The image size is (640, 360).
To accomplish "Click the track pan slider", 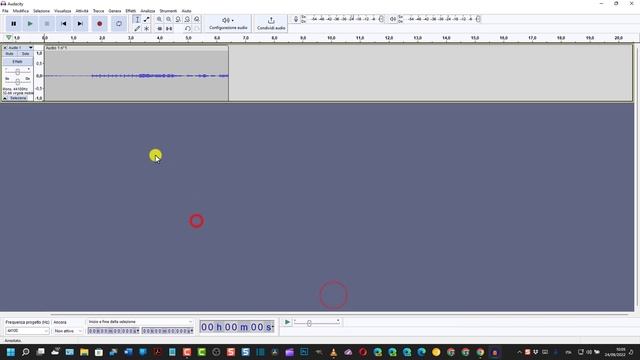I will (18, 82).
